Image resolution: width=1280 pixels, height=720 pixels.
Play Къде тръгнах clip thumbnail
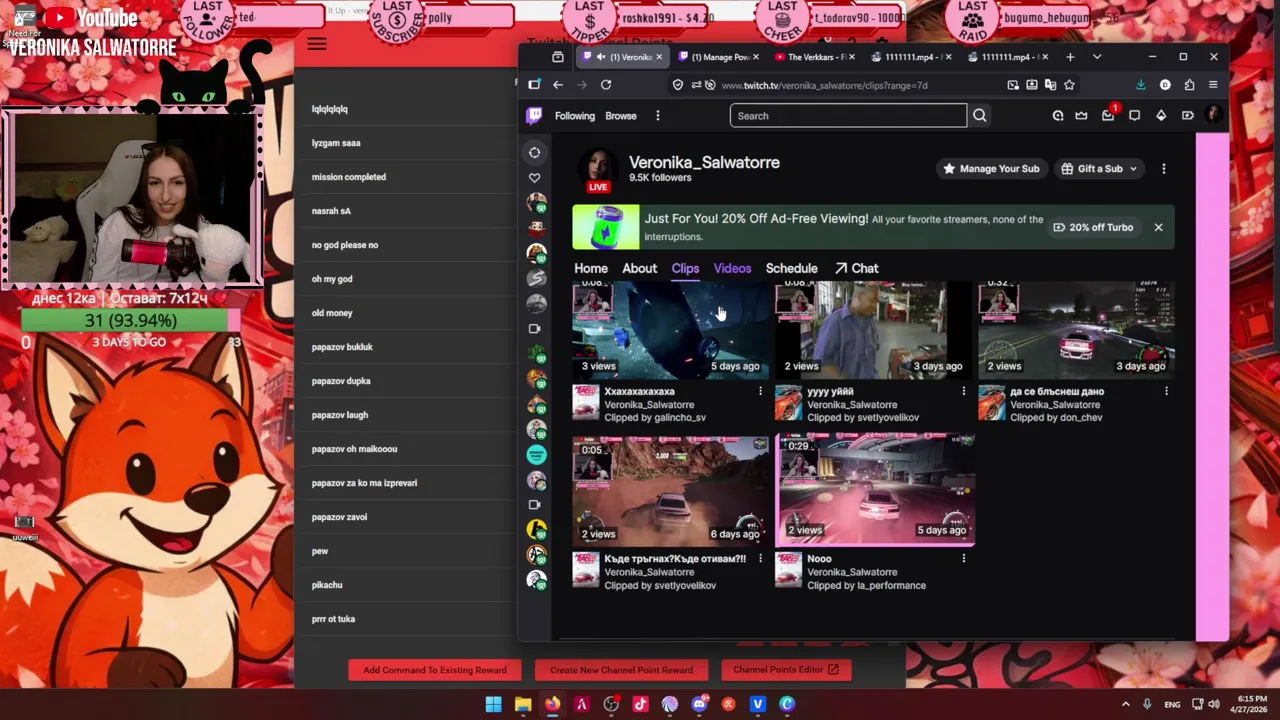tap(672, 490)
